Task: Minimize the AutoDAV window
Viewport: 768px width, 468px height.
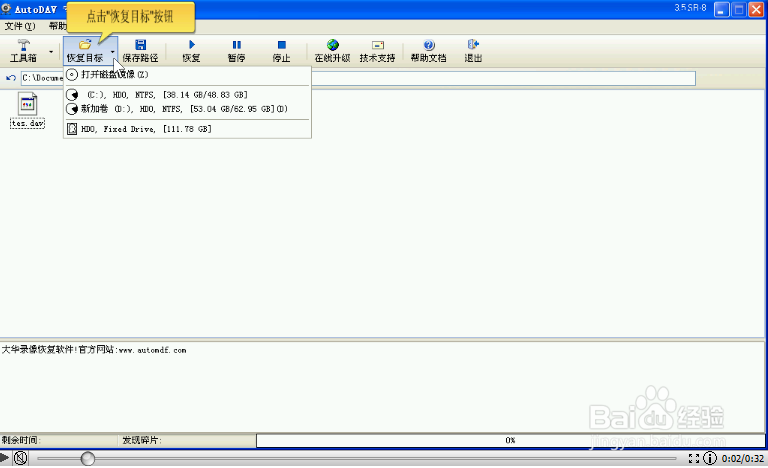Action: coord(721,9)
